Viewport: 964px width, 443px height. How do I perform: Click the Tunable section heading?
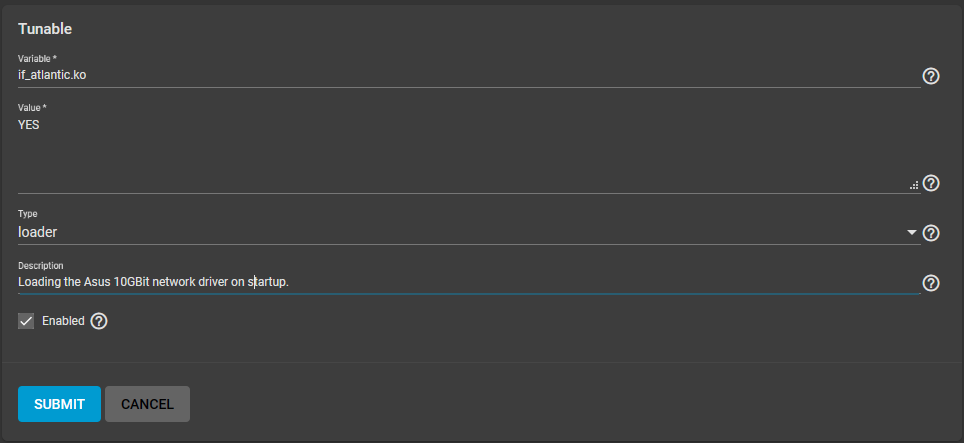pyautogui.click(x=45, y=29)
